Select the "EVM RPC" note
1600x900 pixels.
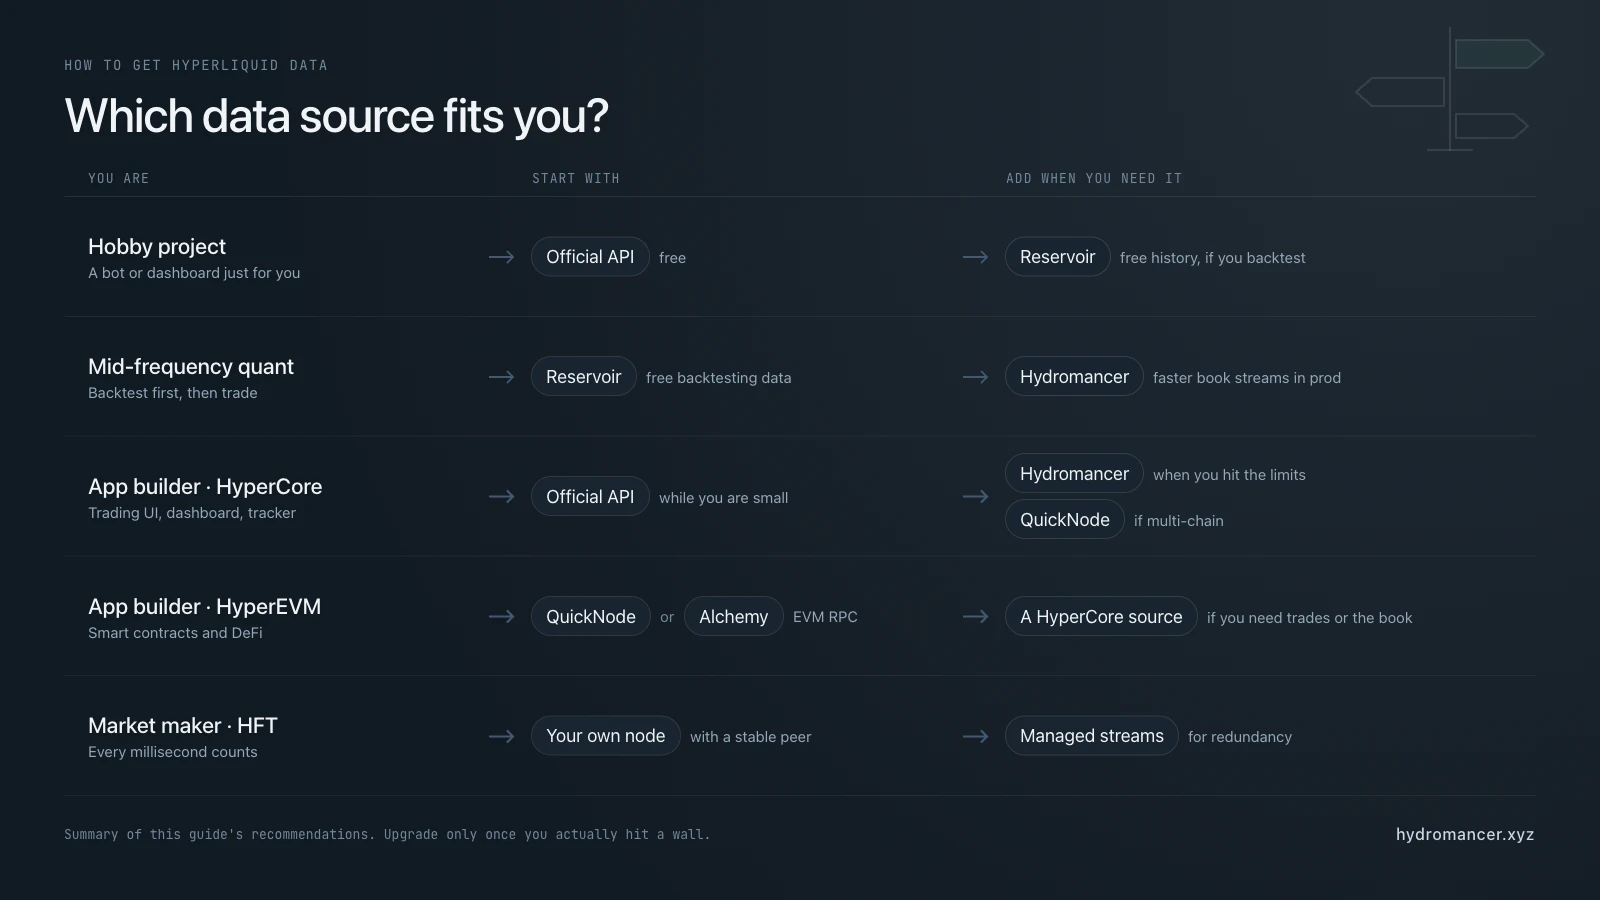pos(825,617)
